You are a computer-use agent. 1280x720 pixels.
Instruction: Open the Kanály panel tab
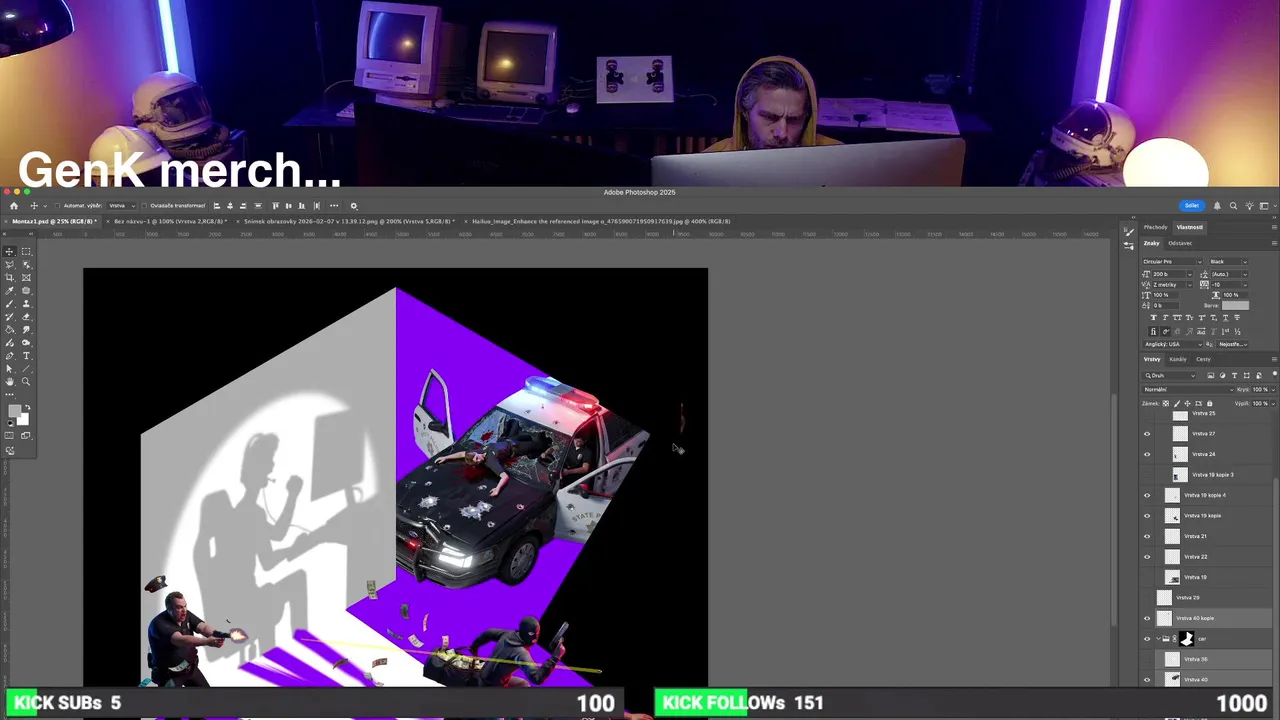(x=1178, y=359)
